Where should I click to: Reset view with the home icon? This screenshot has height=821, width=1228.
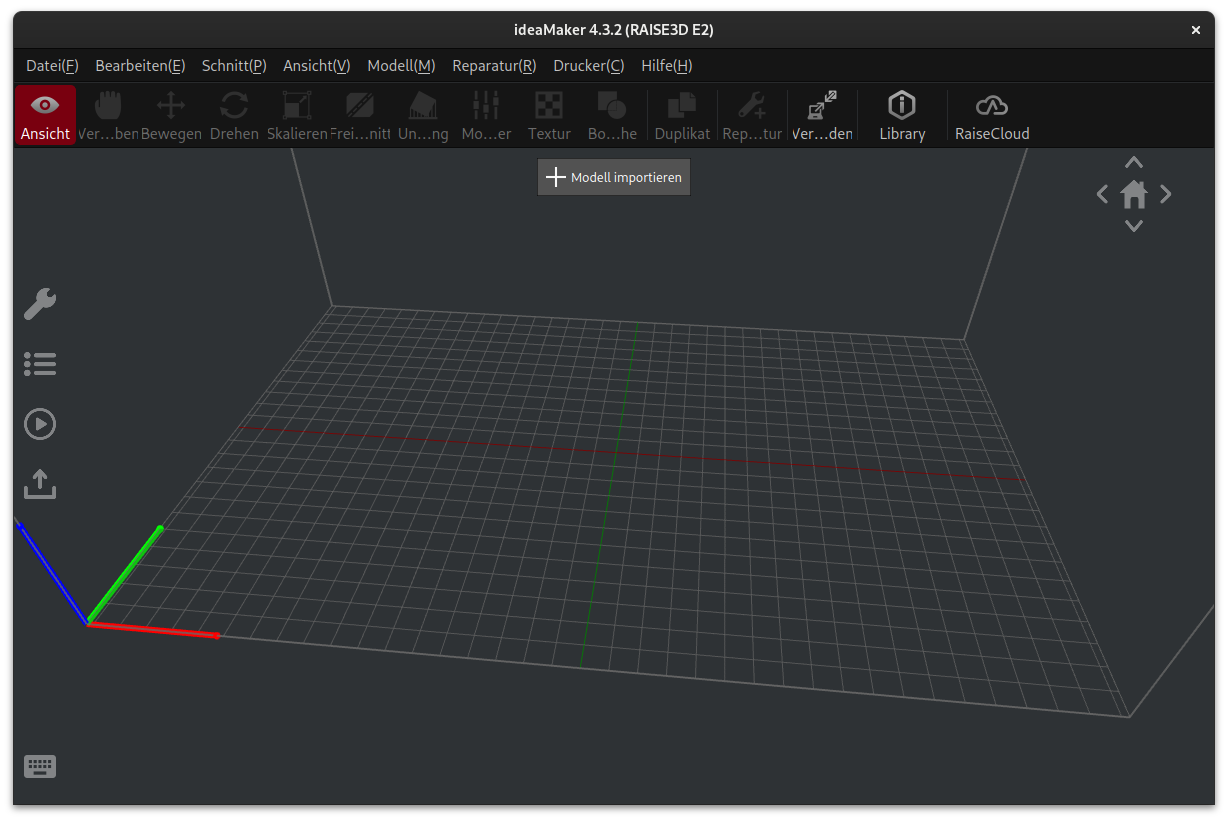tap(1134, 194)
